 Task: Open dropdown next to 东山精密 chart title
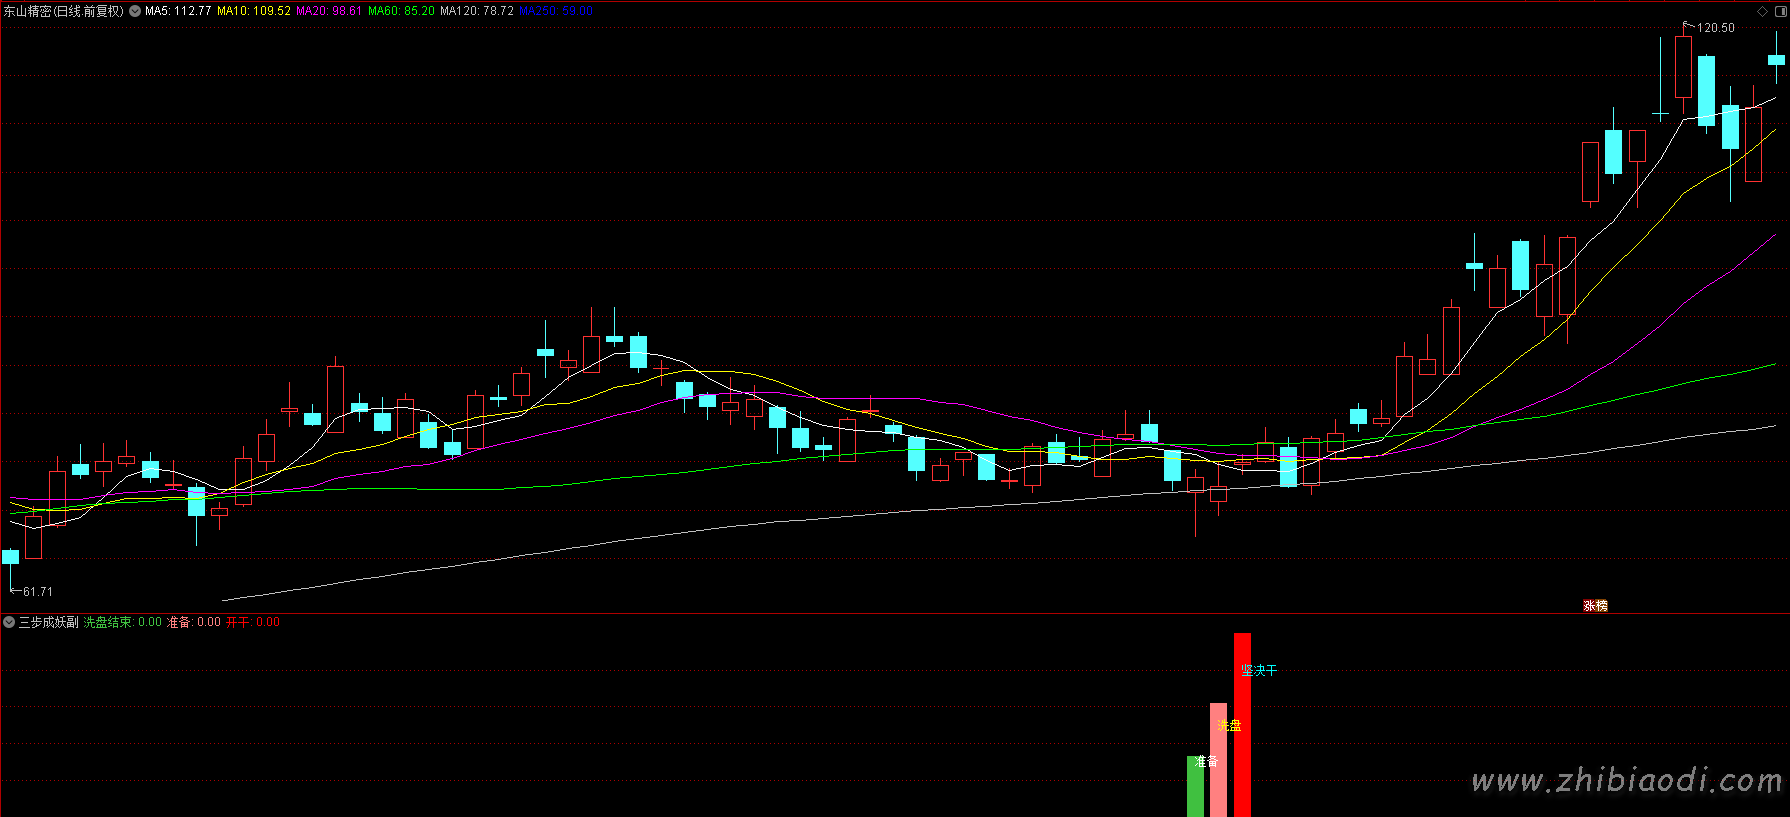[135, 11]
